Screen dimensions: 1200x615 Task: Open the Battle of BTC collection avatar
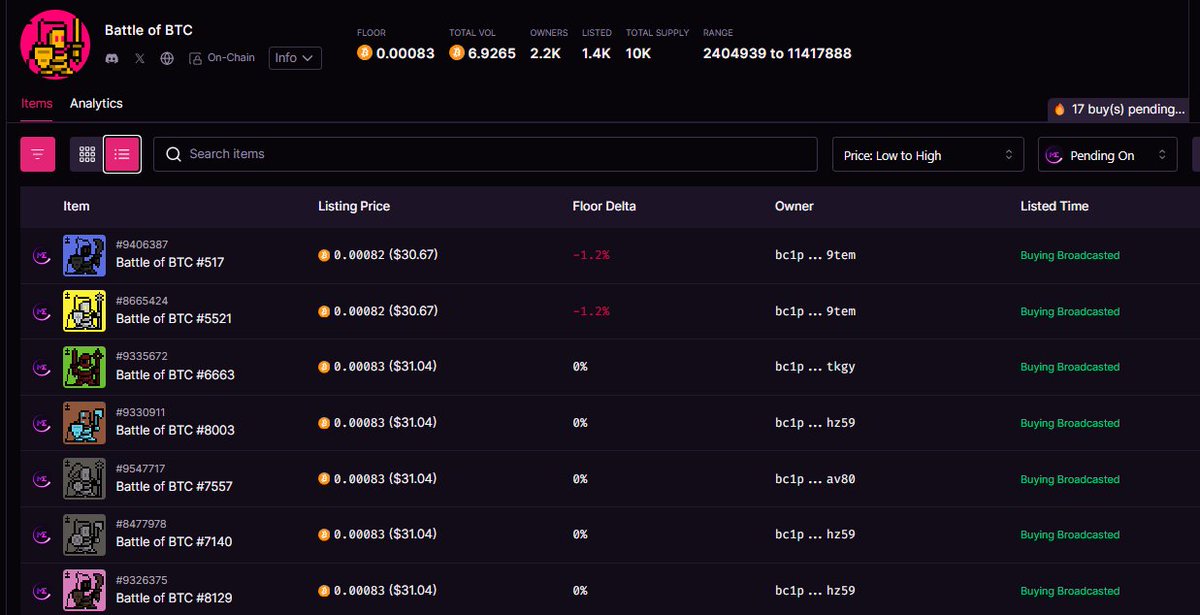tap(56, 45)
